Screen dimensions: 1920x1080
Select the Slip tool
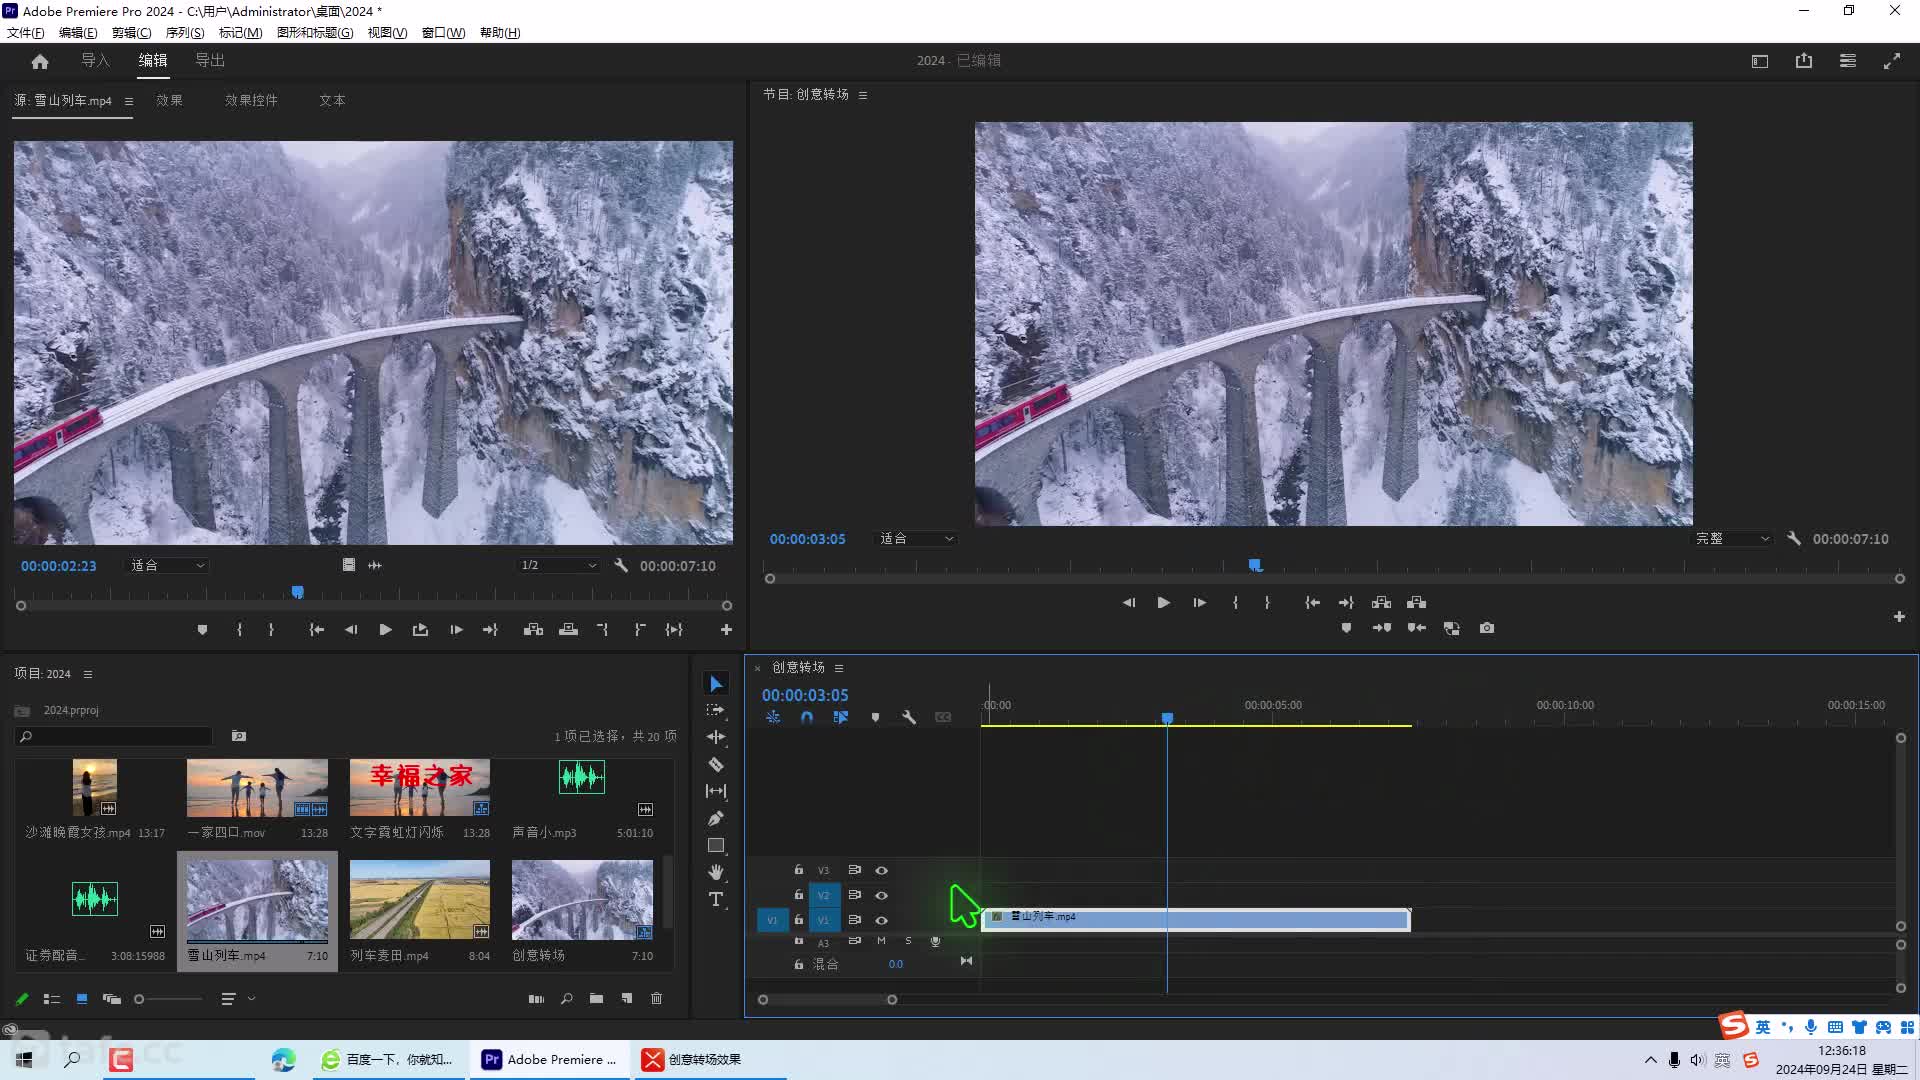coord(716,791)
